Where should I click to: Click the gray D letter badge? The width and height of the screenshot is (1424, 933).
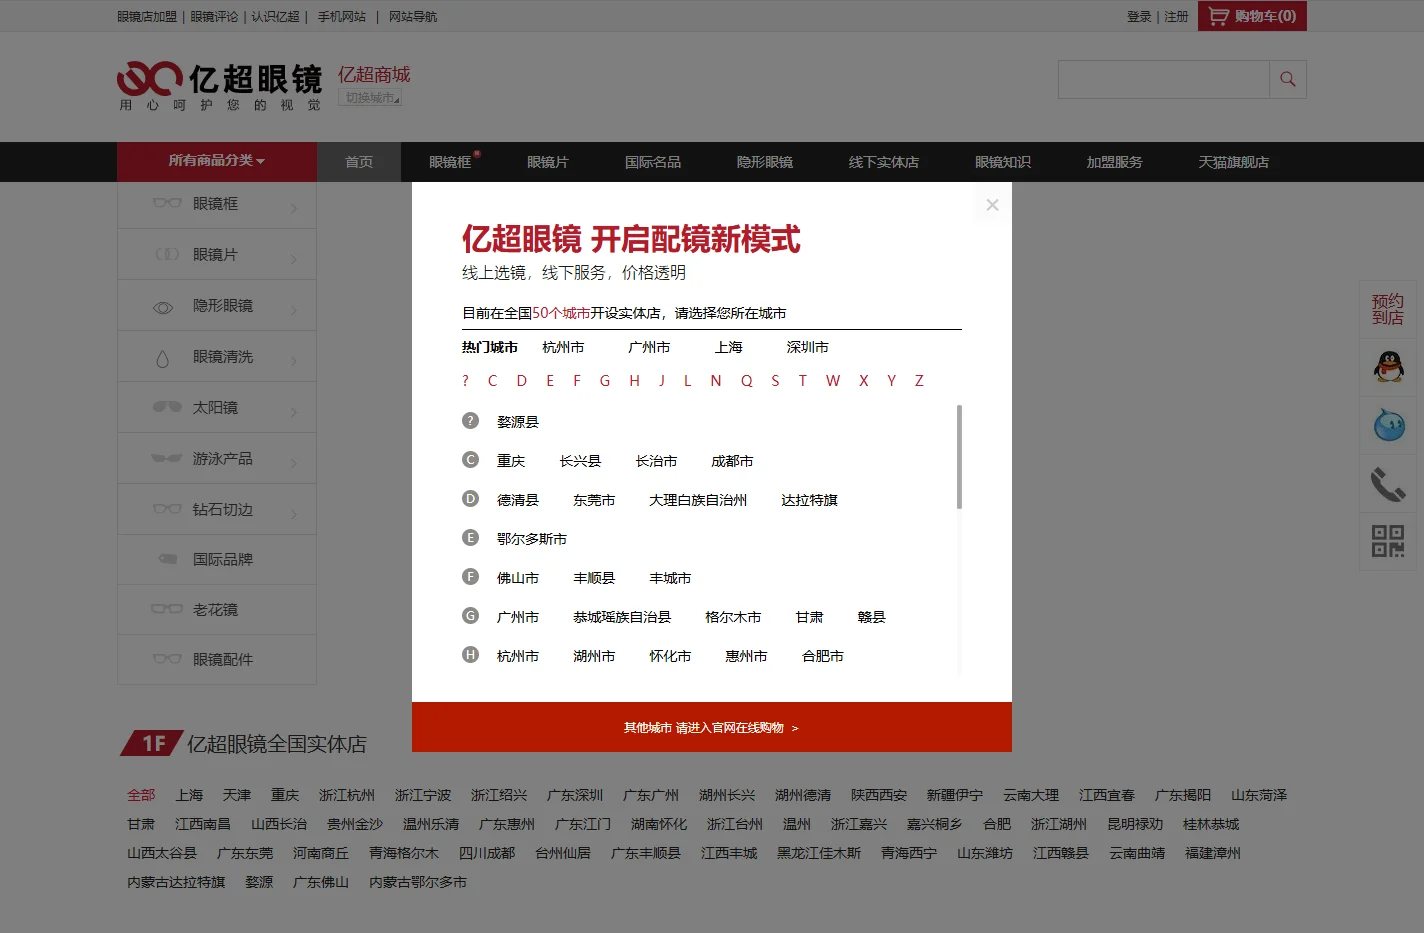click(x=470, y=499)
